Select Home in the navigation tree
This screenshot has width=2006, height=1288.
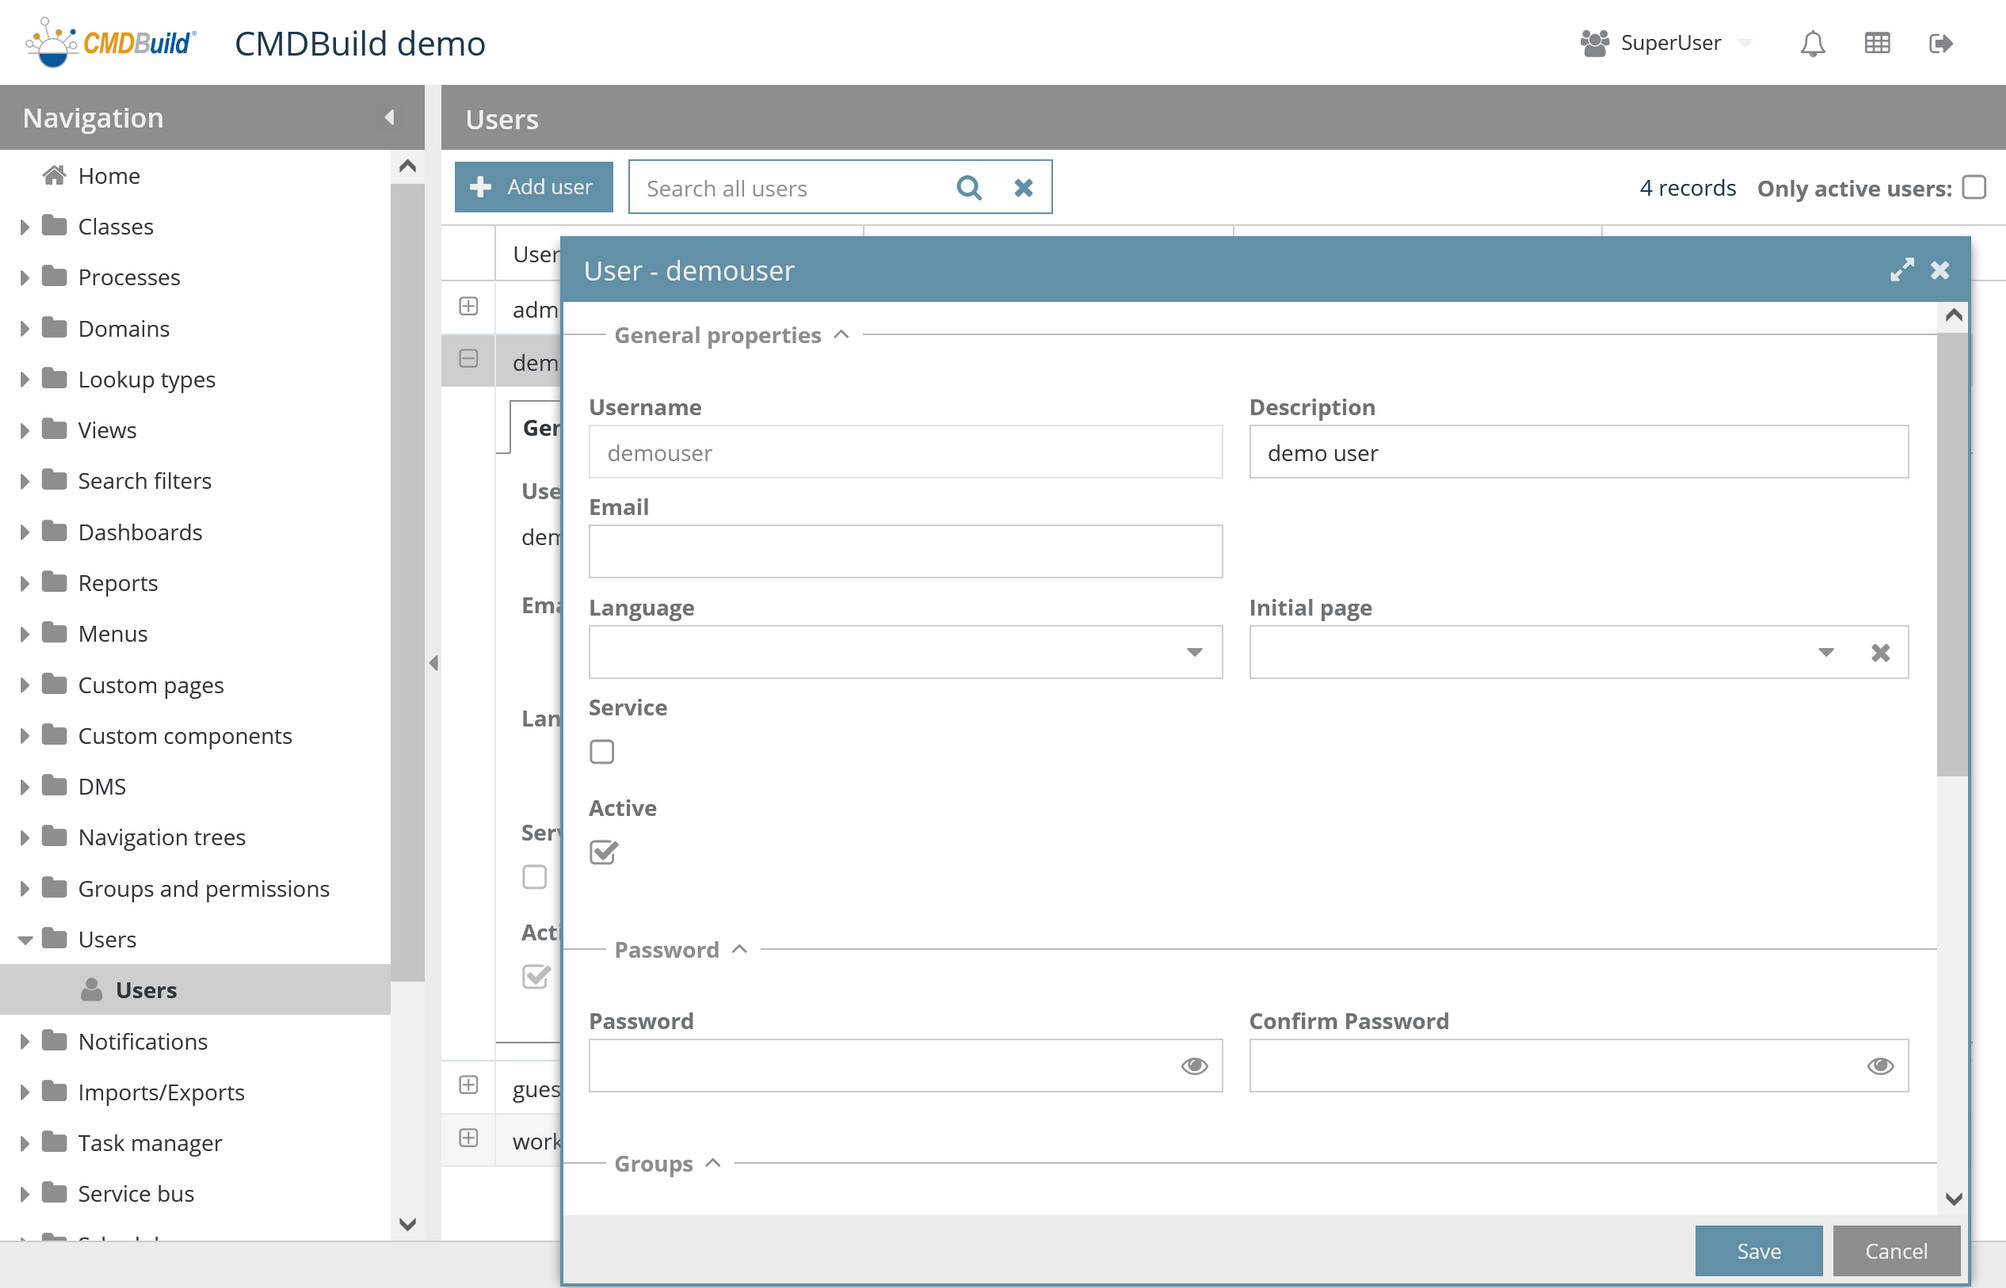108,176
